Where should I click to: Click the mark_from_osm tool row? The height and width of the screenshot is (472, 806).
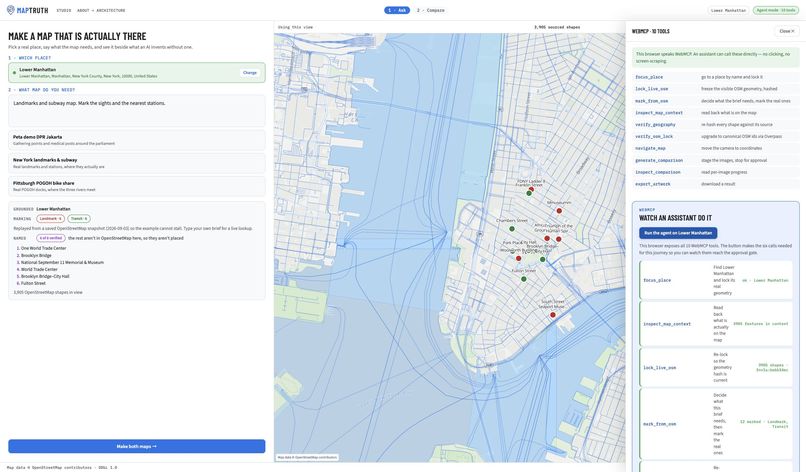(716, 101)
